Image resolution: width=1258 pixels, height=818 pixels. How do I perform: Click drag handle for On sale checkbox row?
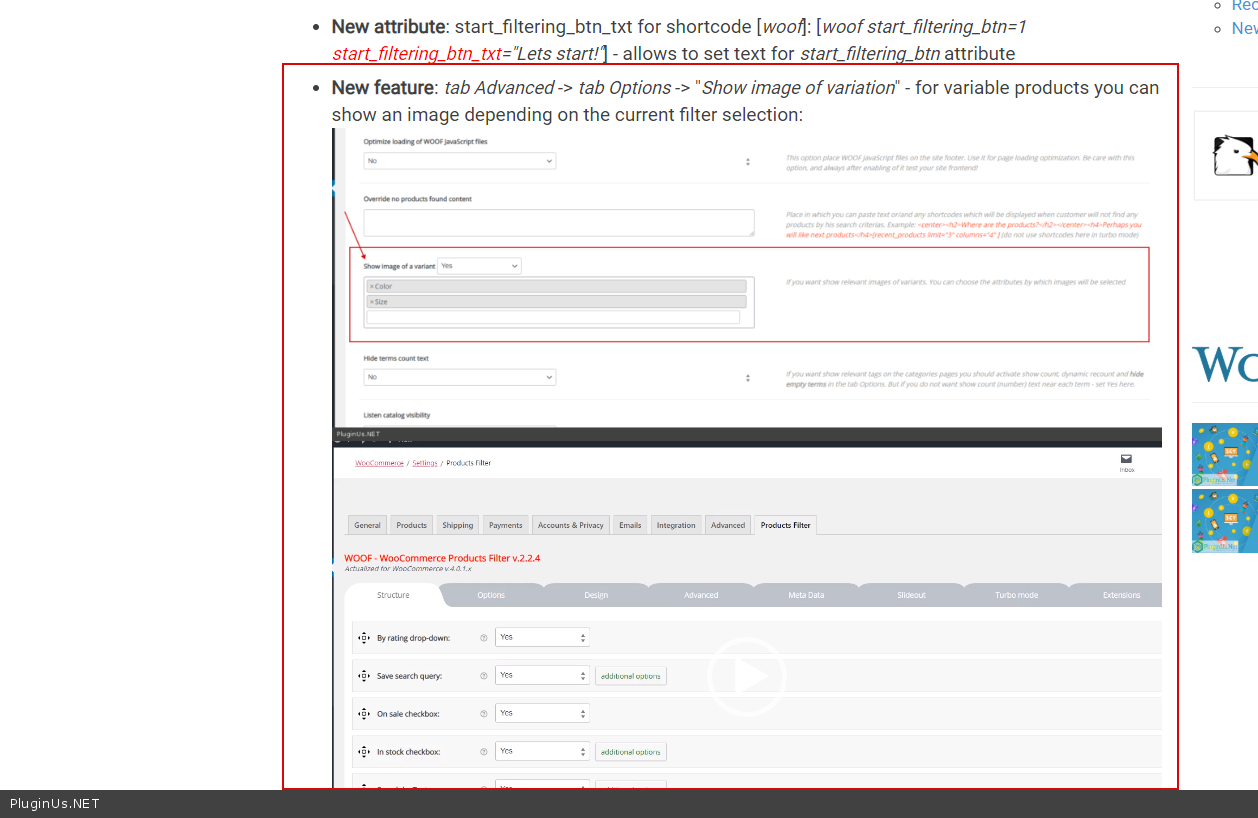pos(363,714)
